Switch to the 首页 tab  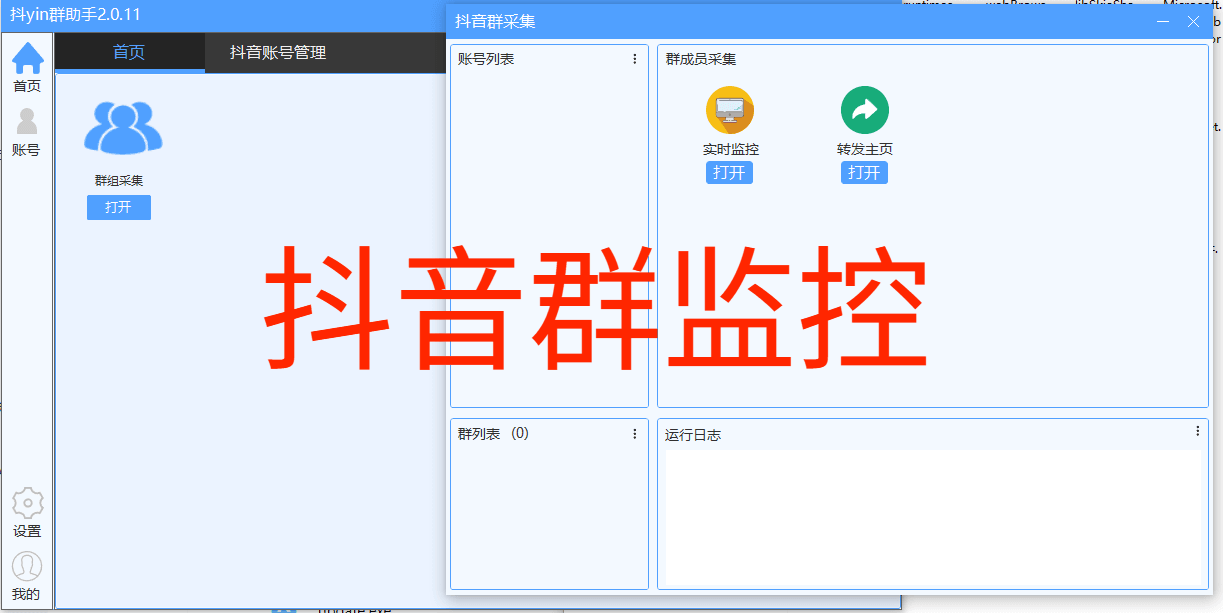tap(129, 52)
